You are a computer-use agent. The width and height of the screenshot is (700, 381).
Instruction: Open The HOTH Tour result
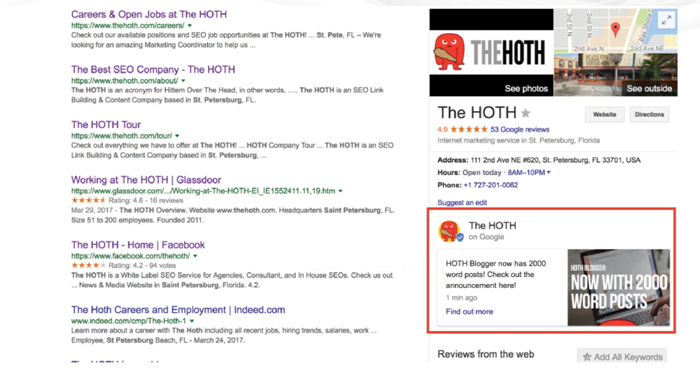(x=106, y=125)
